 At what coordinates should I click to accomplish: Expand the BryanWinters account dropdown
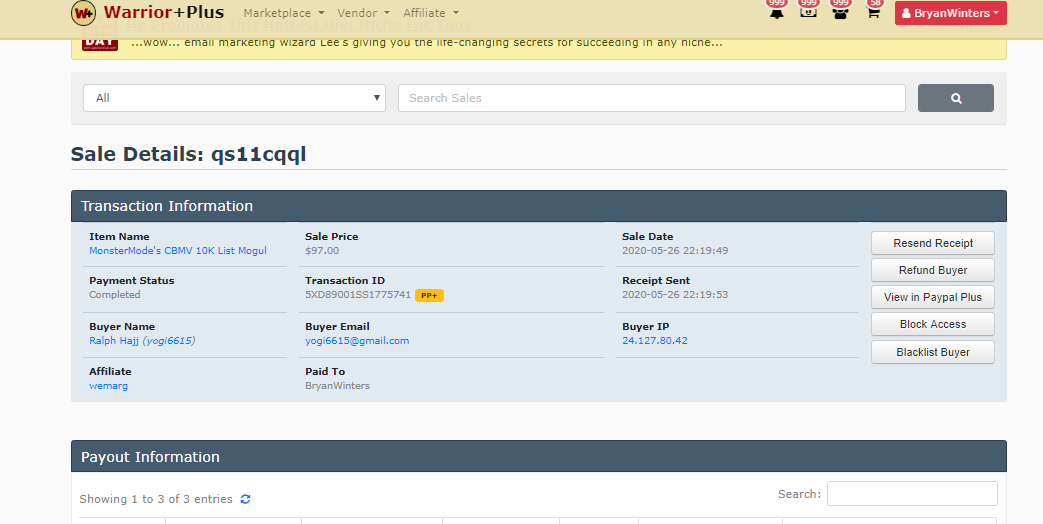tap(951, 13)
